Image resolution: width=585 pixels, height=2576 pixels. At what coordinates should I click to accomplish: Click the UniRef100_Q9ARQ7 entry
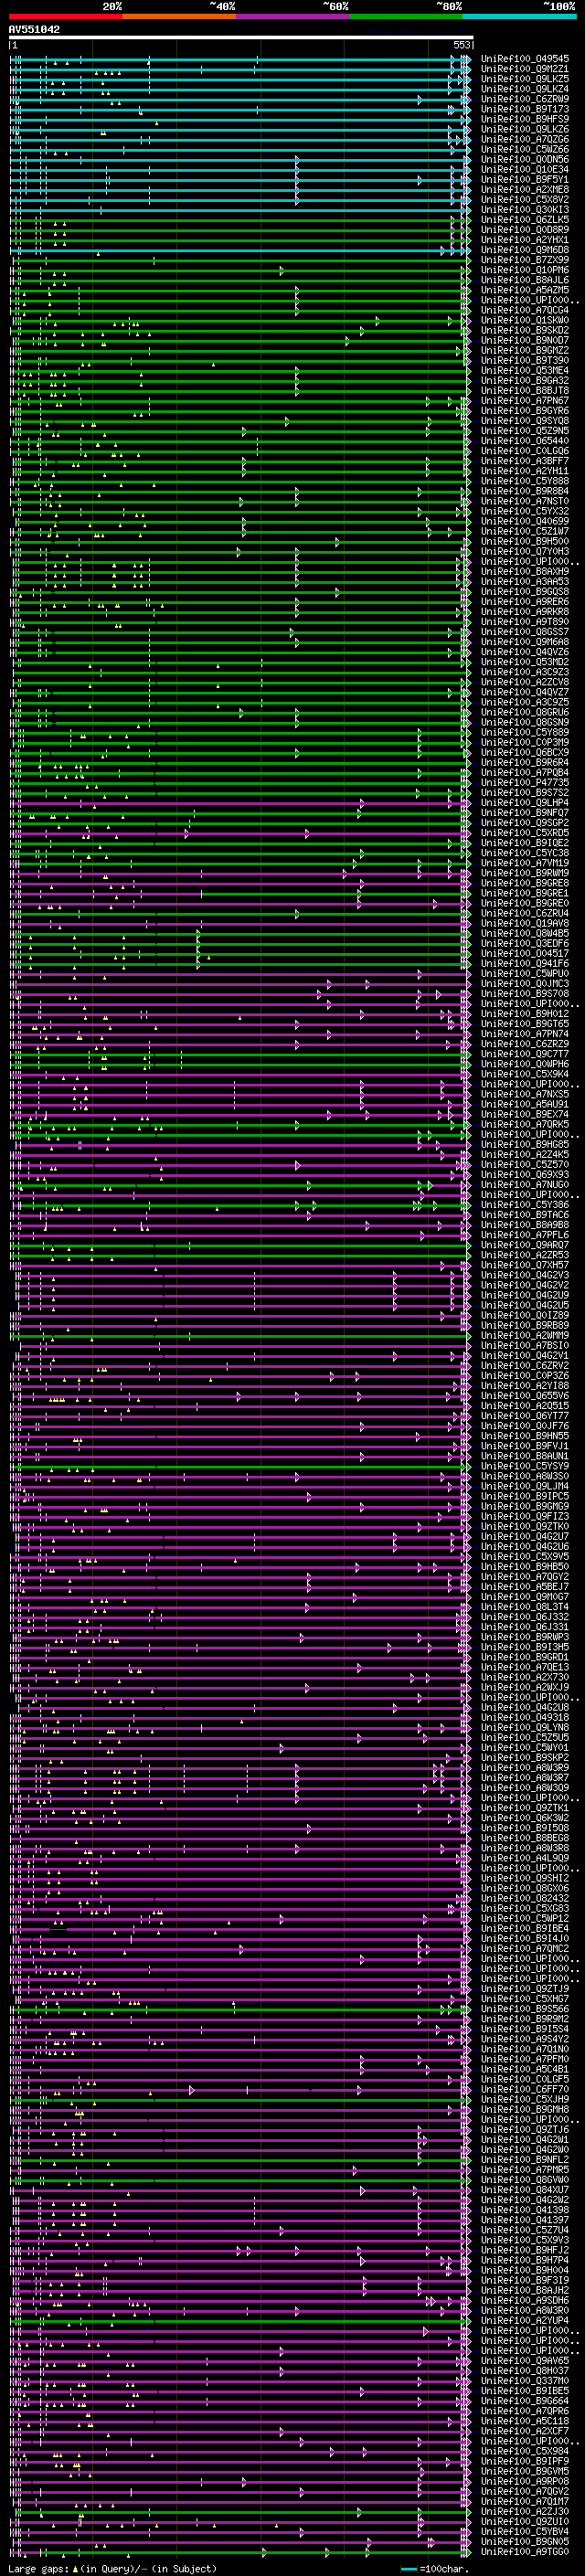coord(525,1244)
